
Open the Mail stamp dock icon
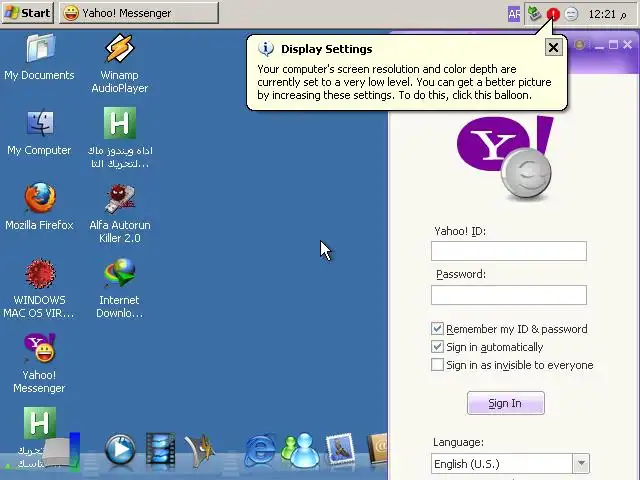pos(340,449)
